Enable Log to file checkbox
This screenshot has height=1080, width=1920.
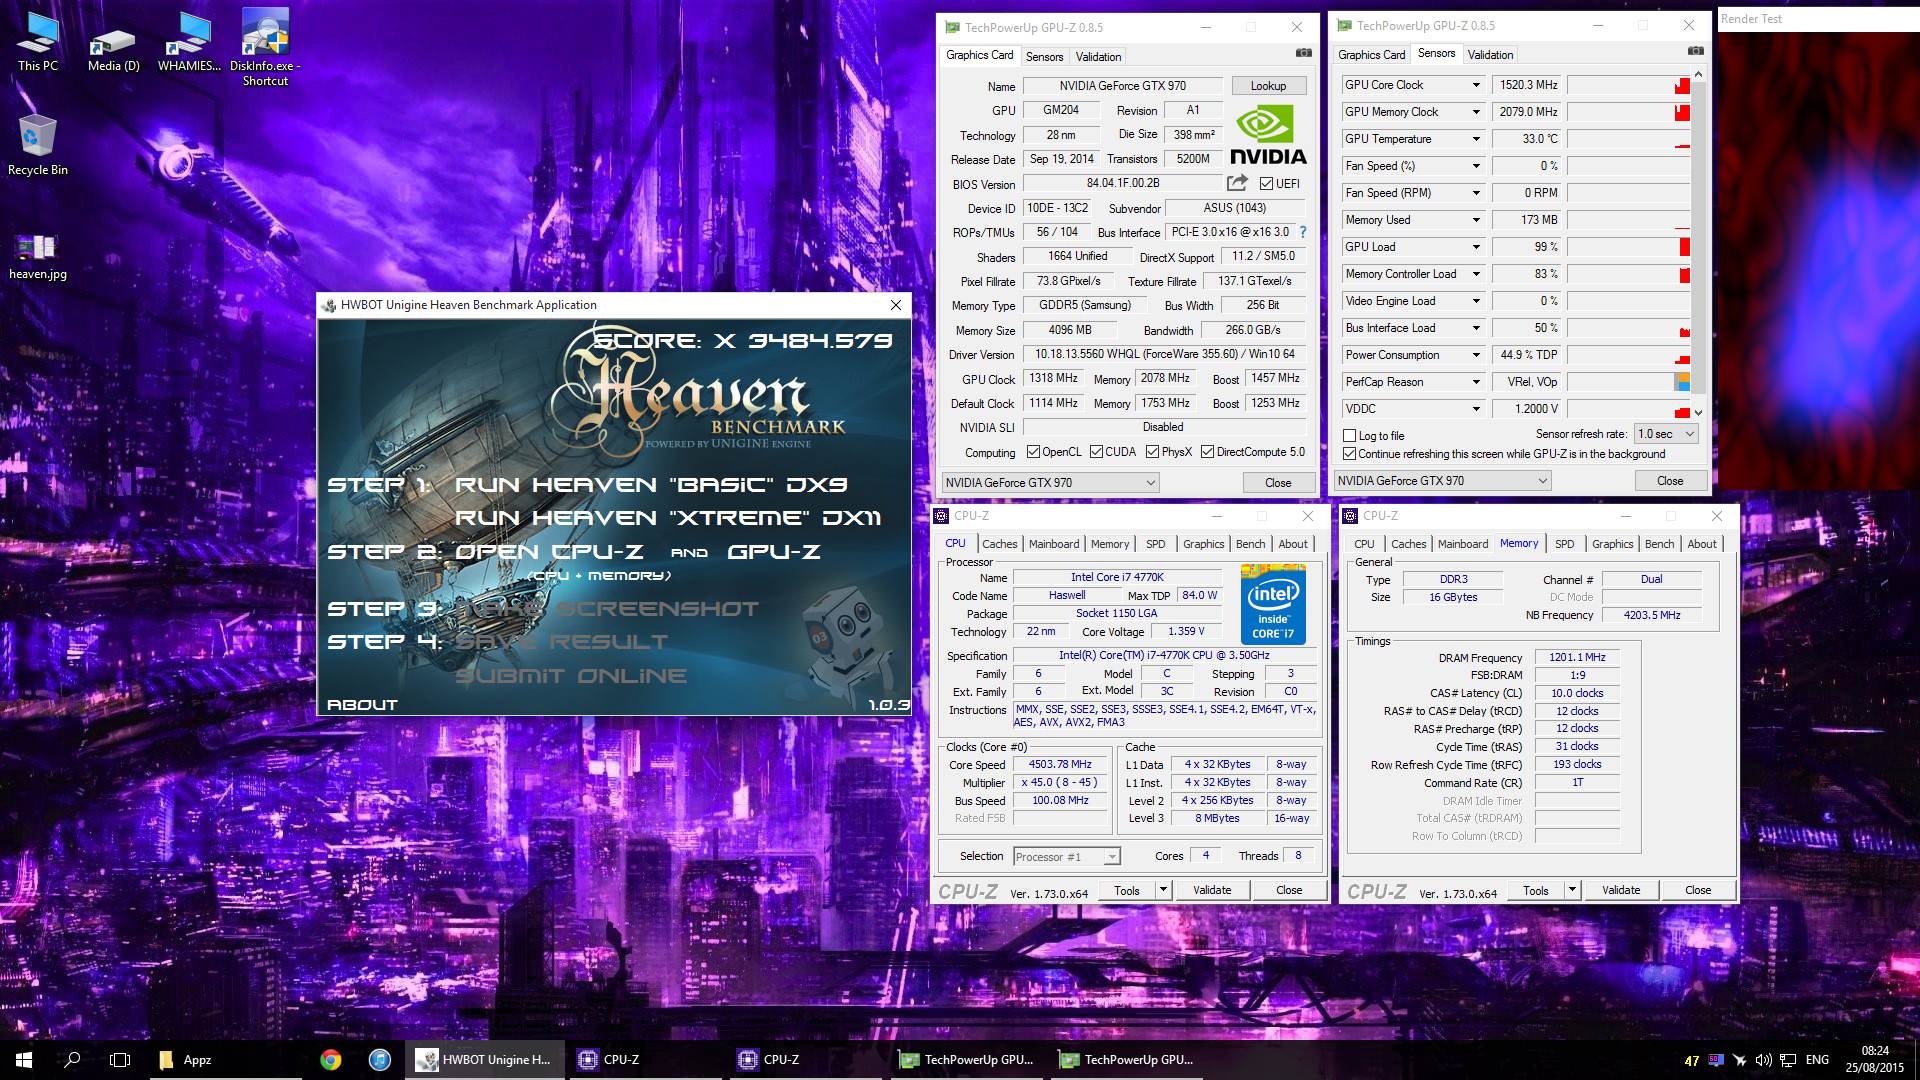point(1349,436)
